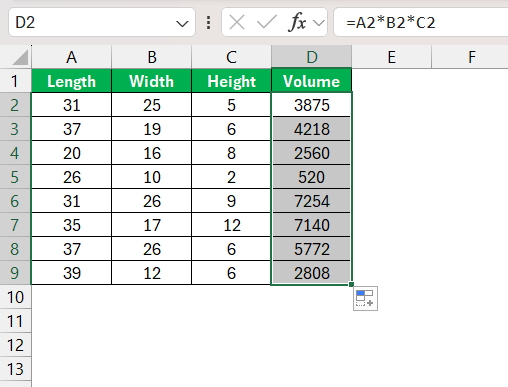Screen dimensions: 508x387
Task: Click Width cell 25 in row 2
Action: (152, 105)
